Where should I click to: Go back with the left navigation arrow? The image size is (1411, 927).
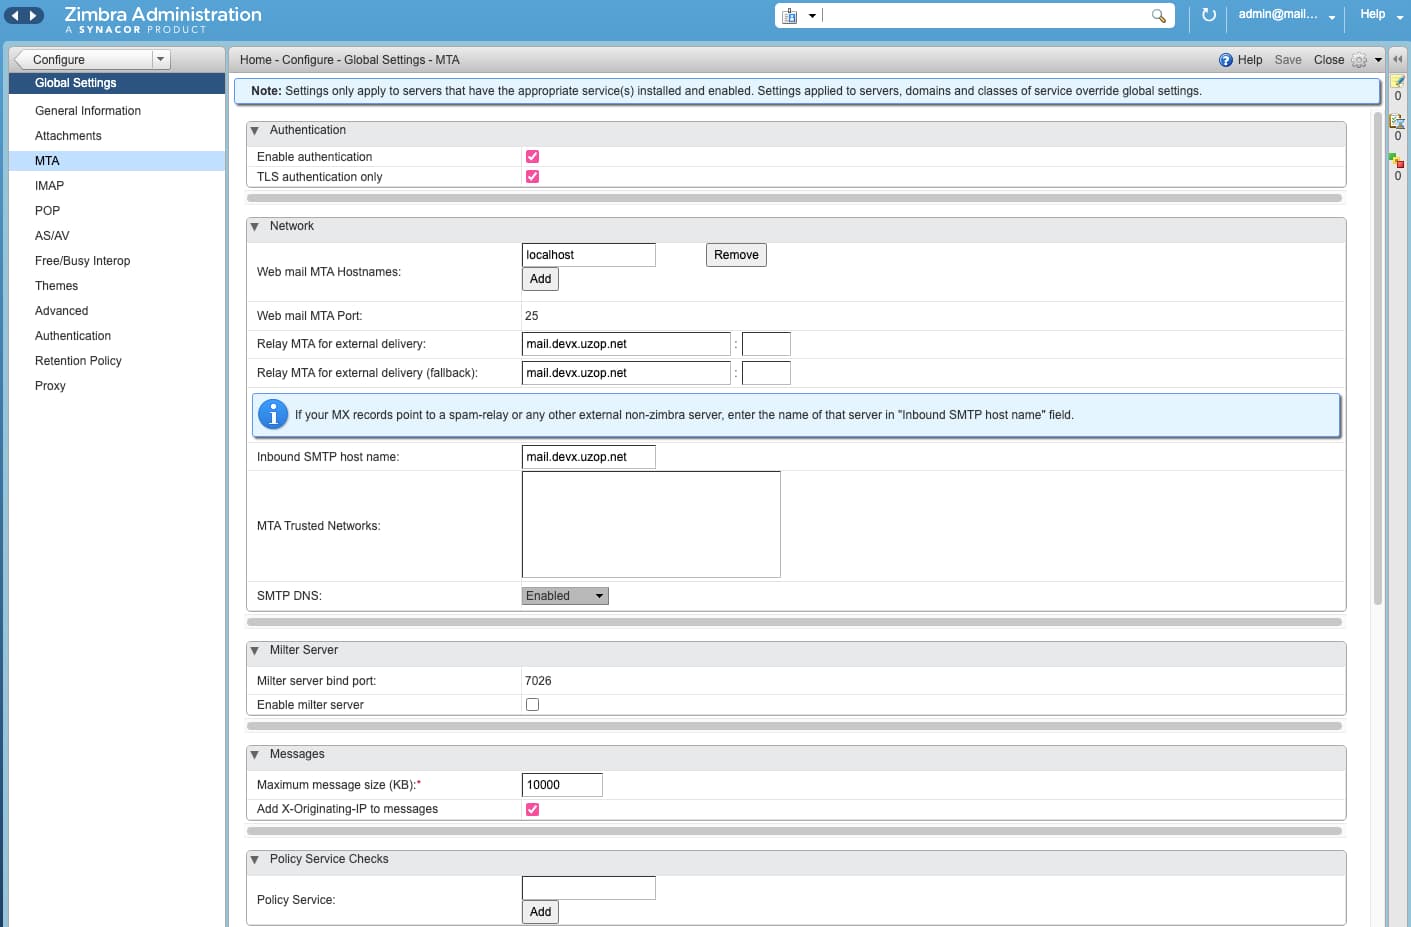[x=15, y=15]
